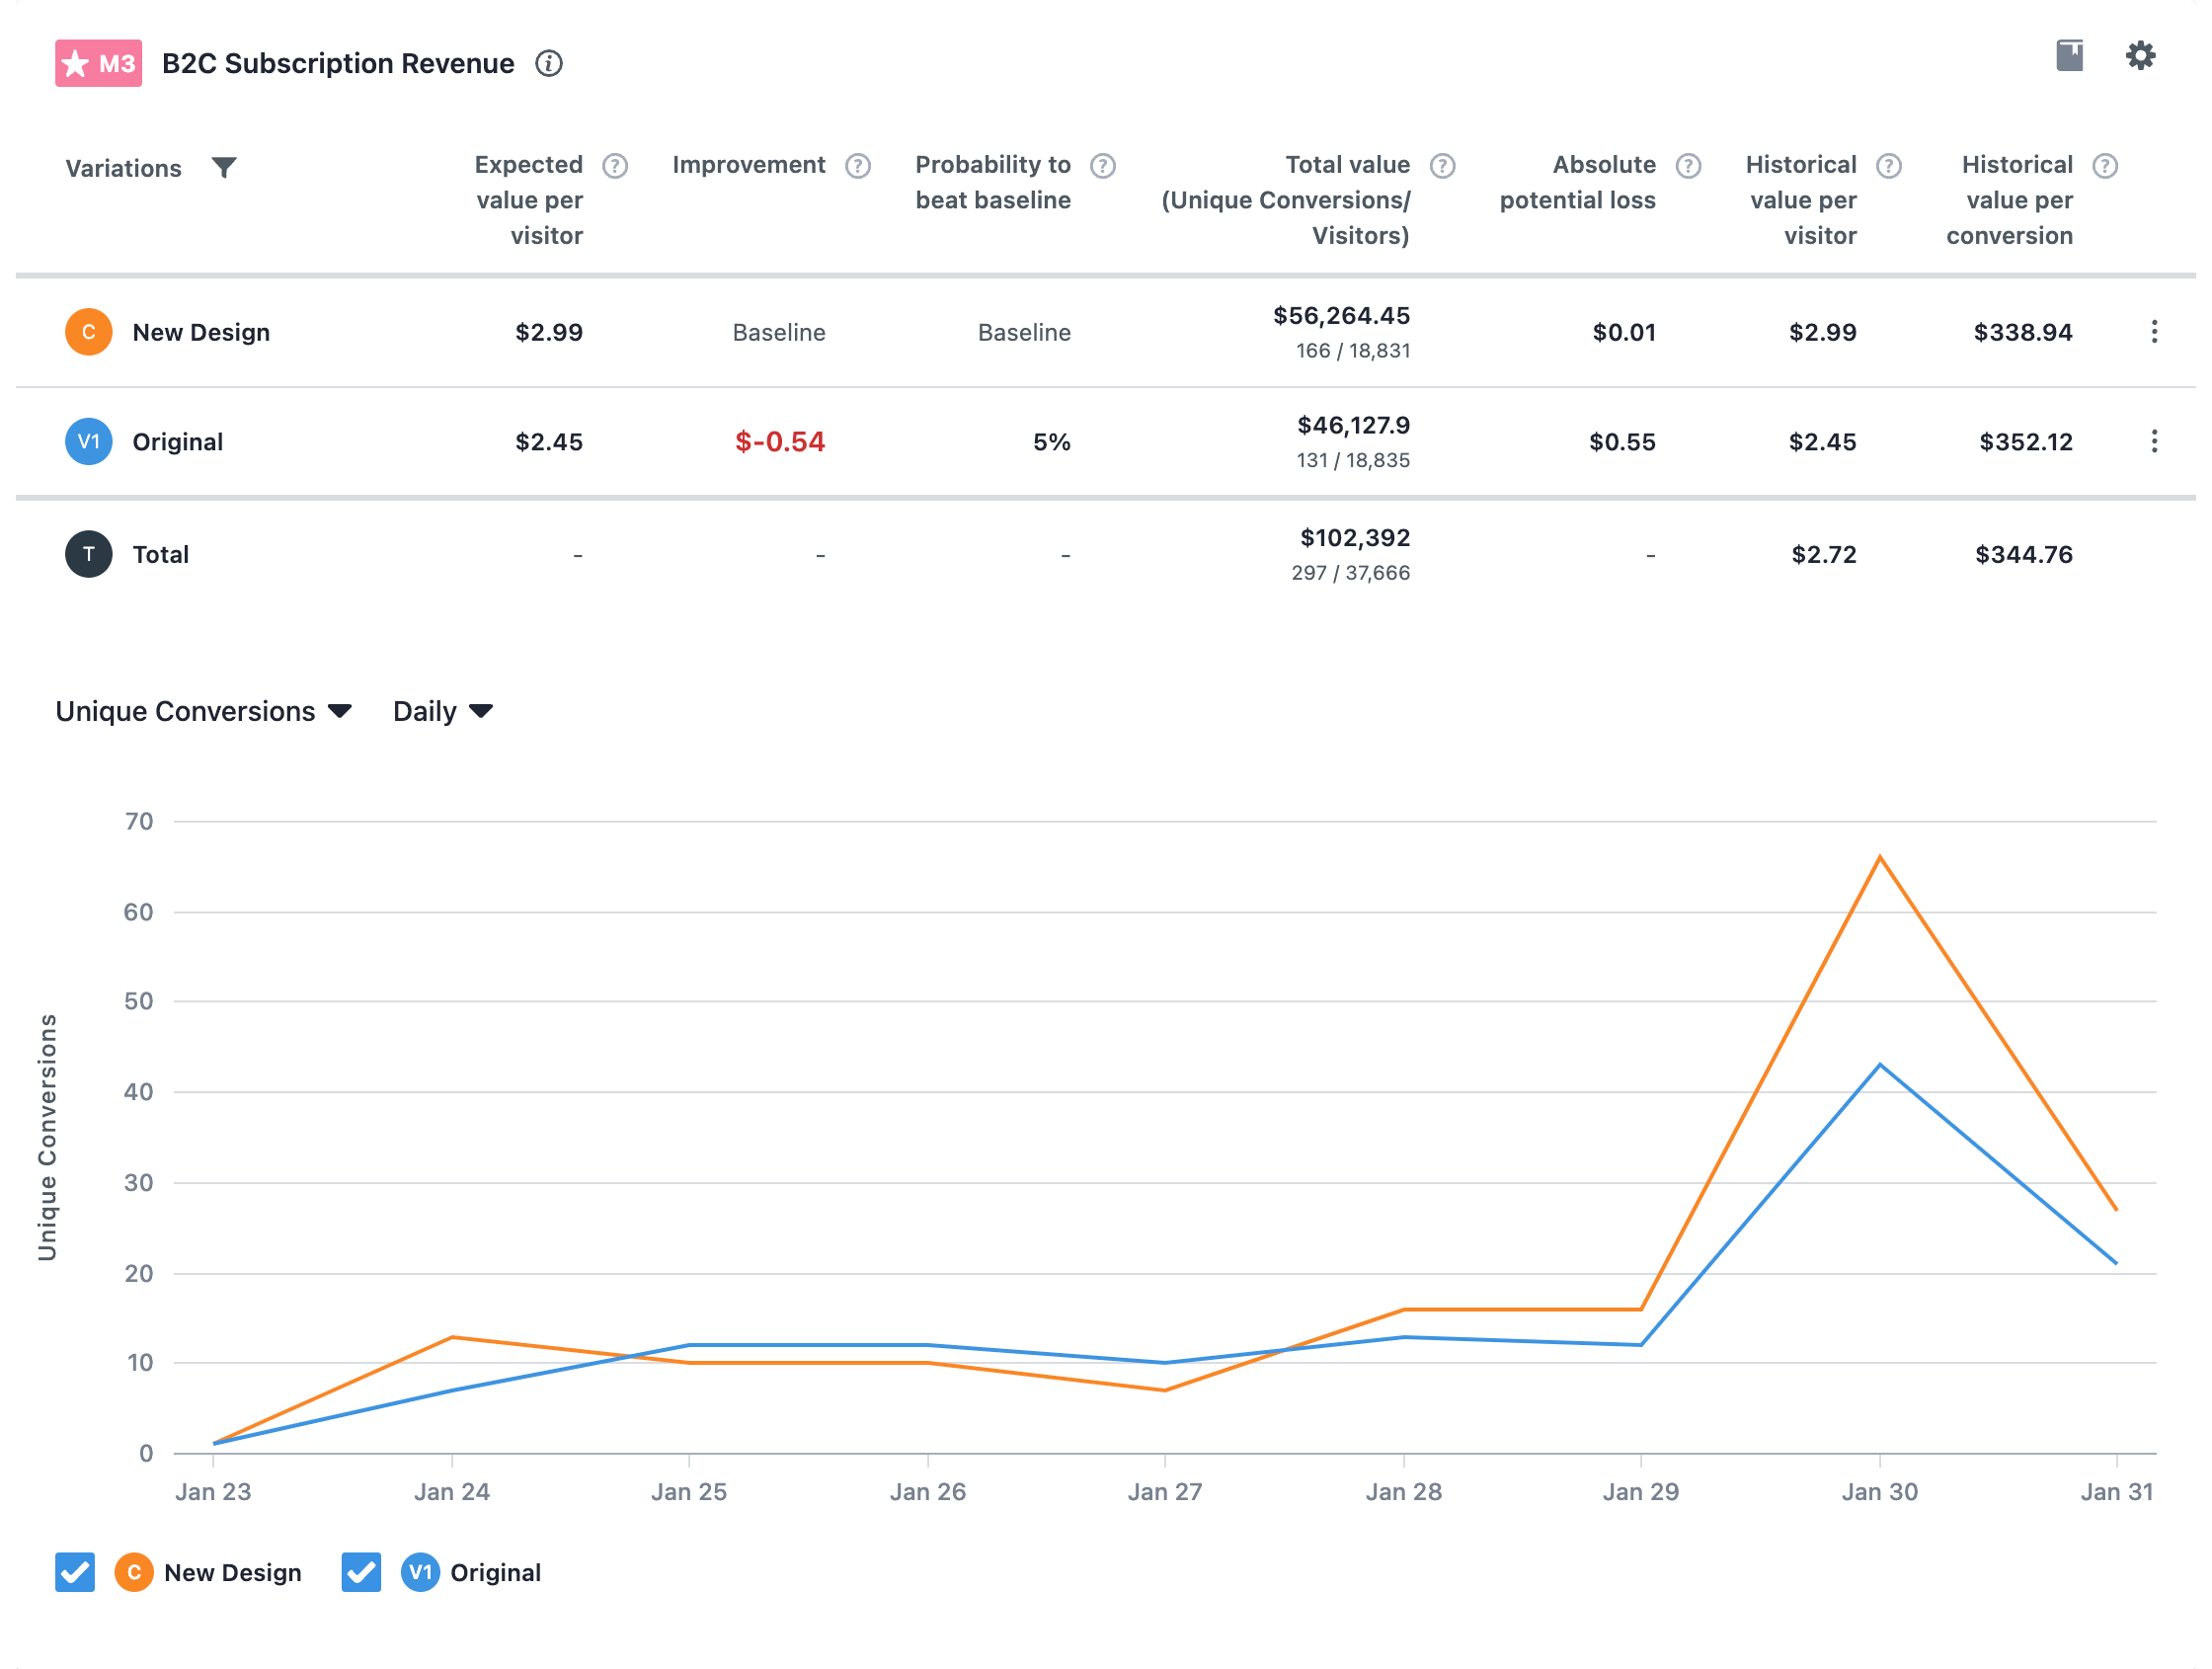Click help icon for Historical value per conversion
The width and height of the screenshot is (2212, 1669).
coord(2104,165)
